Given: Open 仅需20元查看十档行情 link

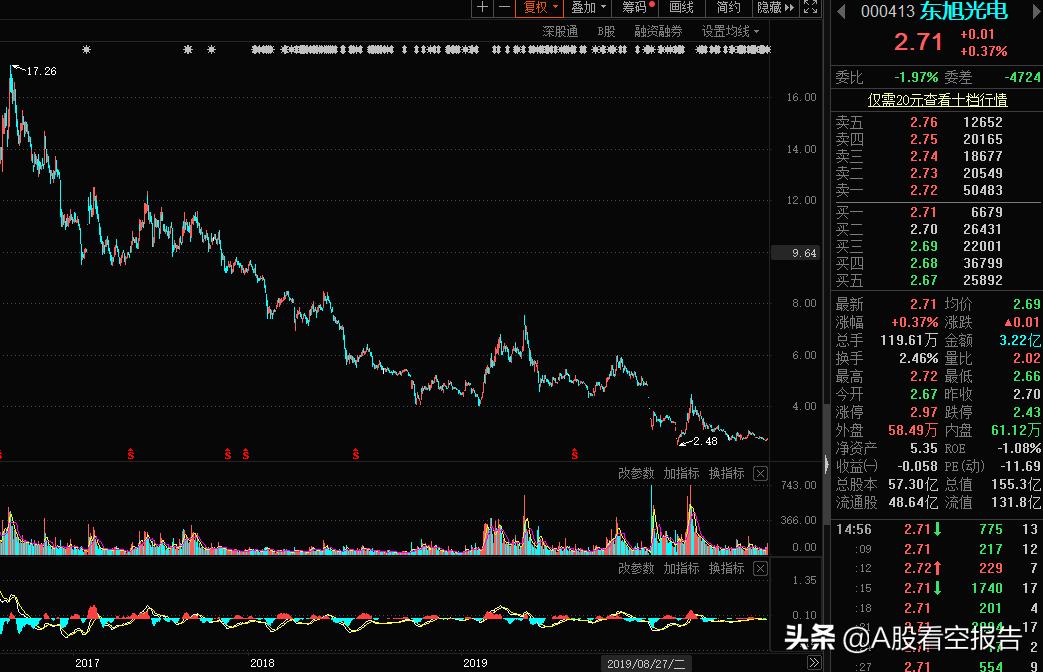Looking at the screenshot, I should tap(937, 100).
